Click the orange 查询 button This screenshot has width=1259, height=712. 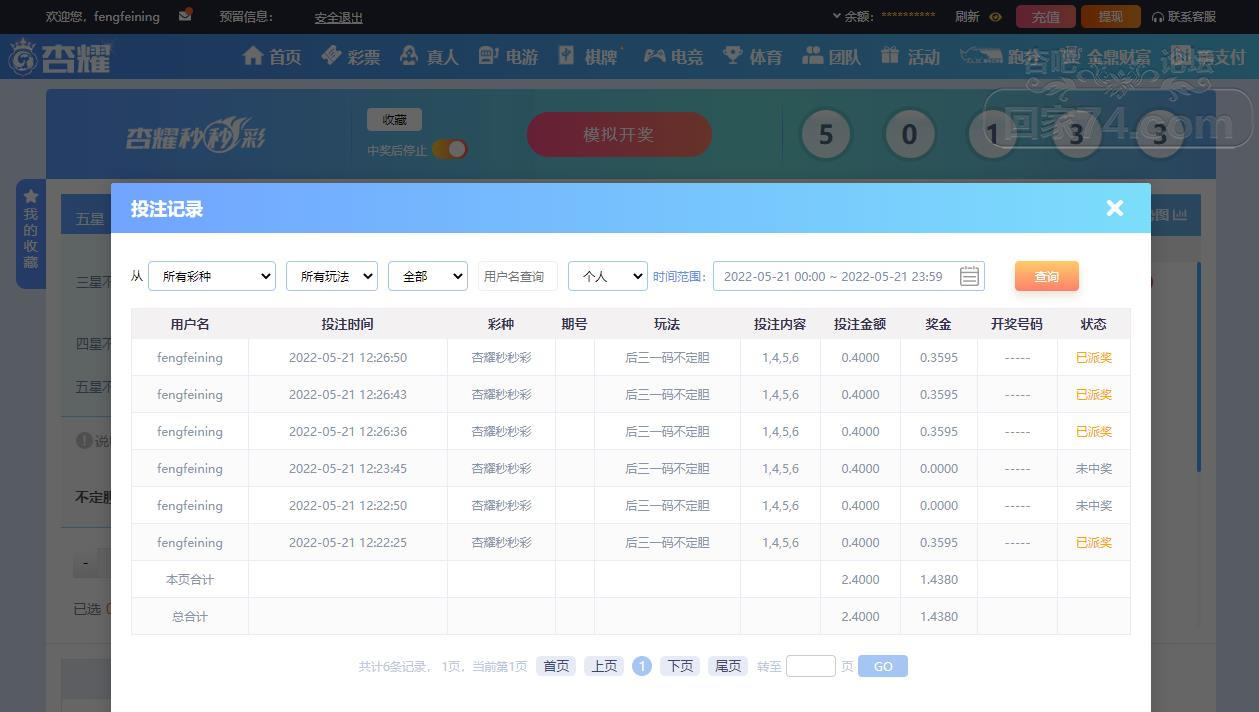[1046, 277]
